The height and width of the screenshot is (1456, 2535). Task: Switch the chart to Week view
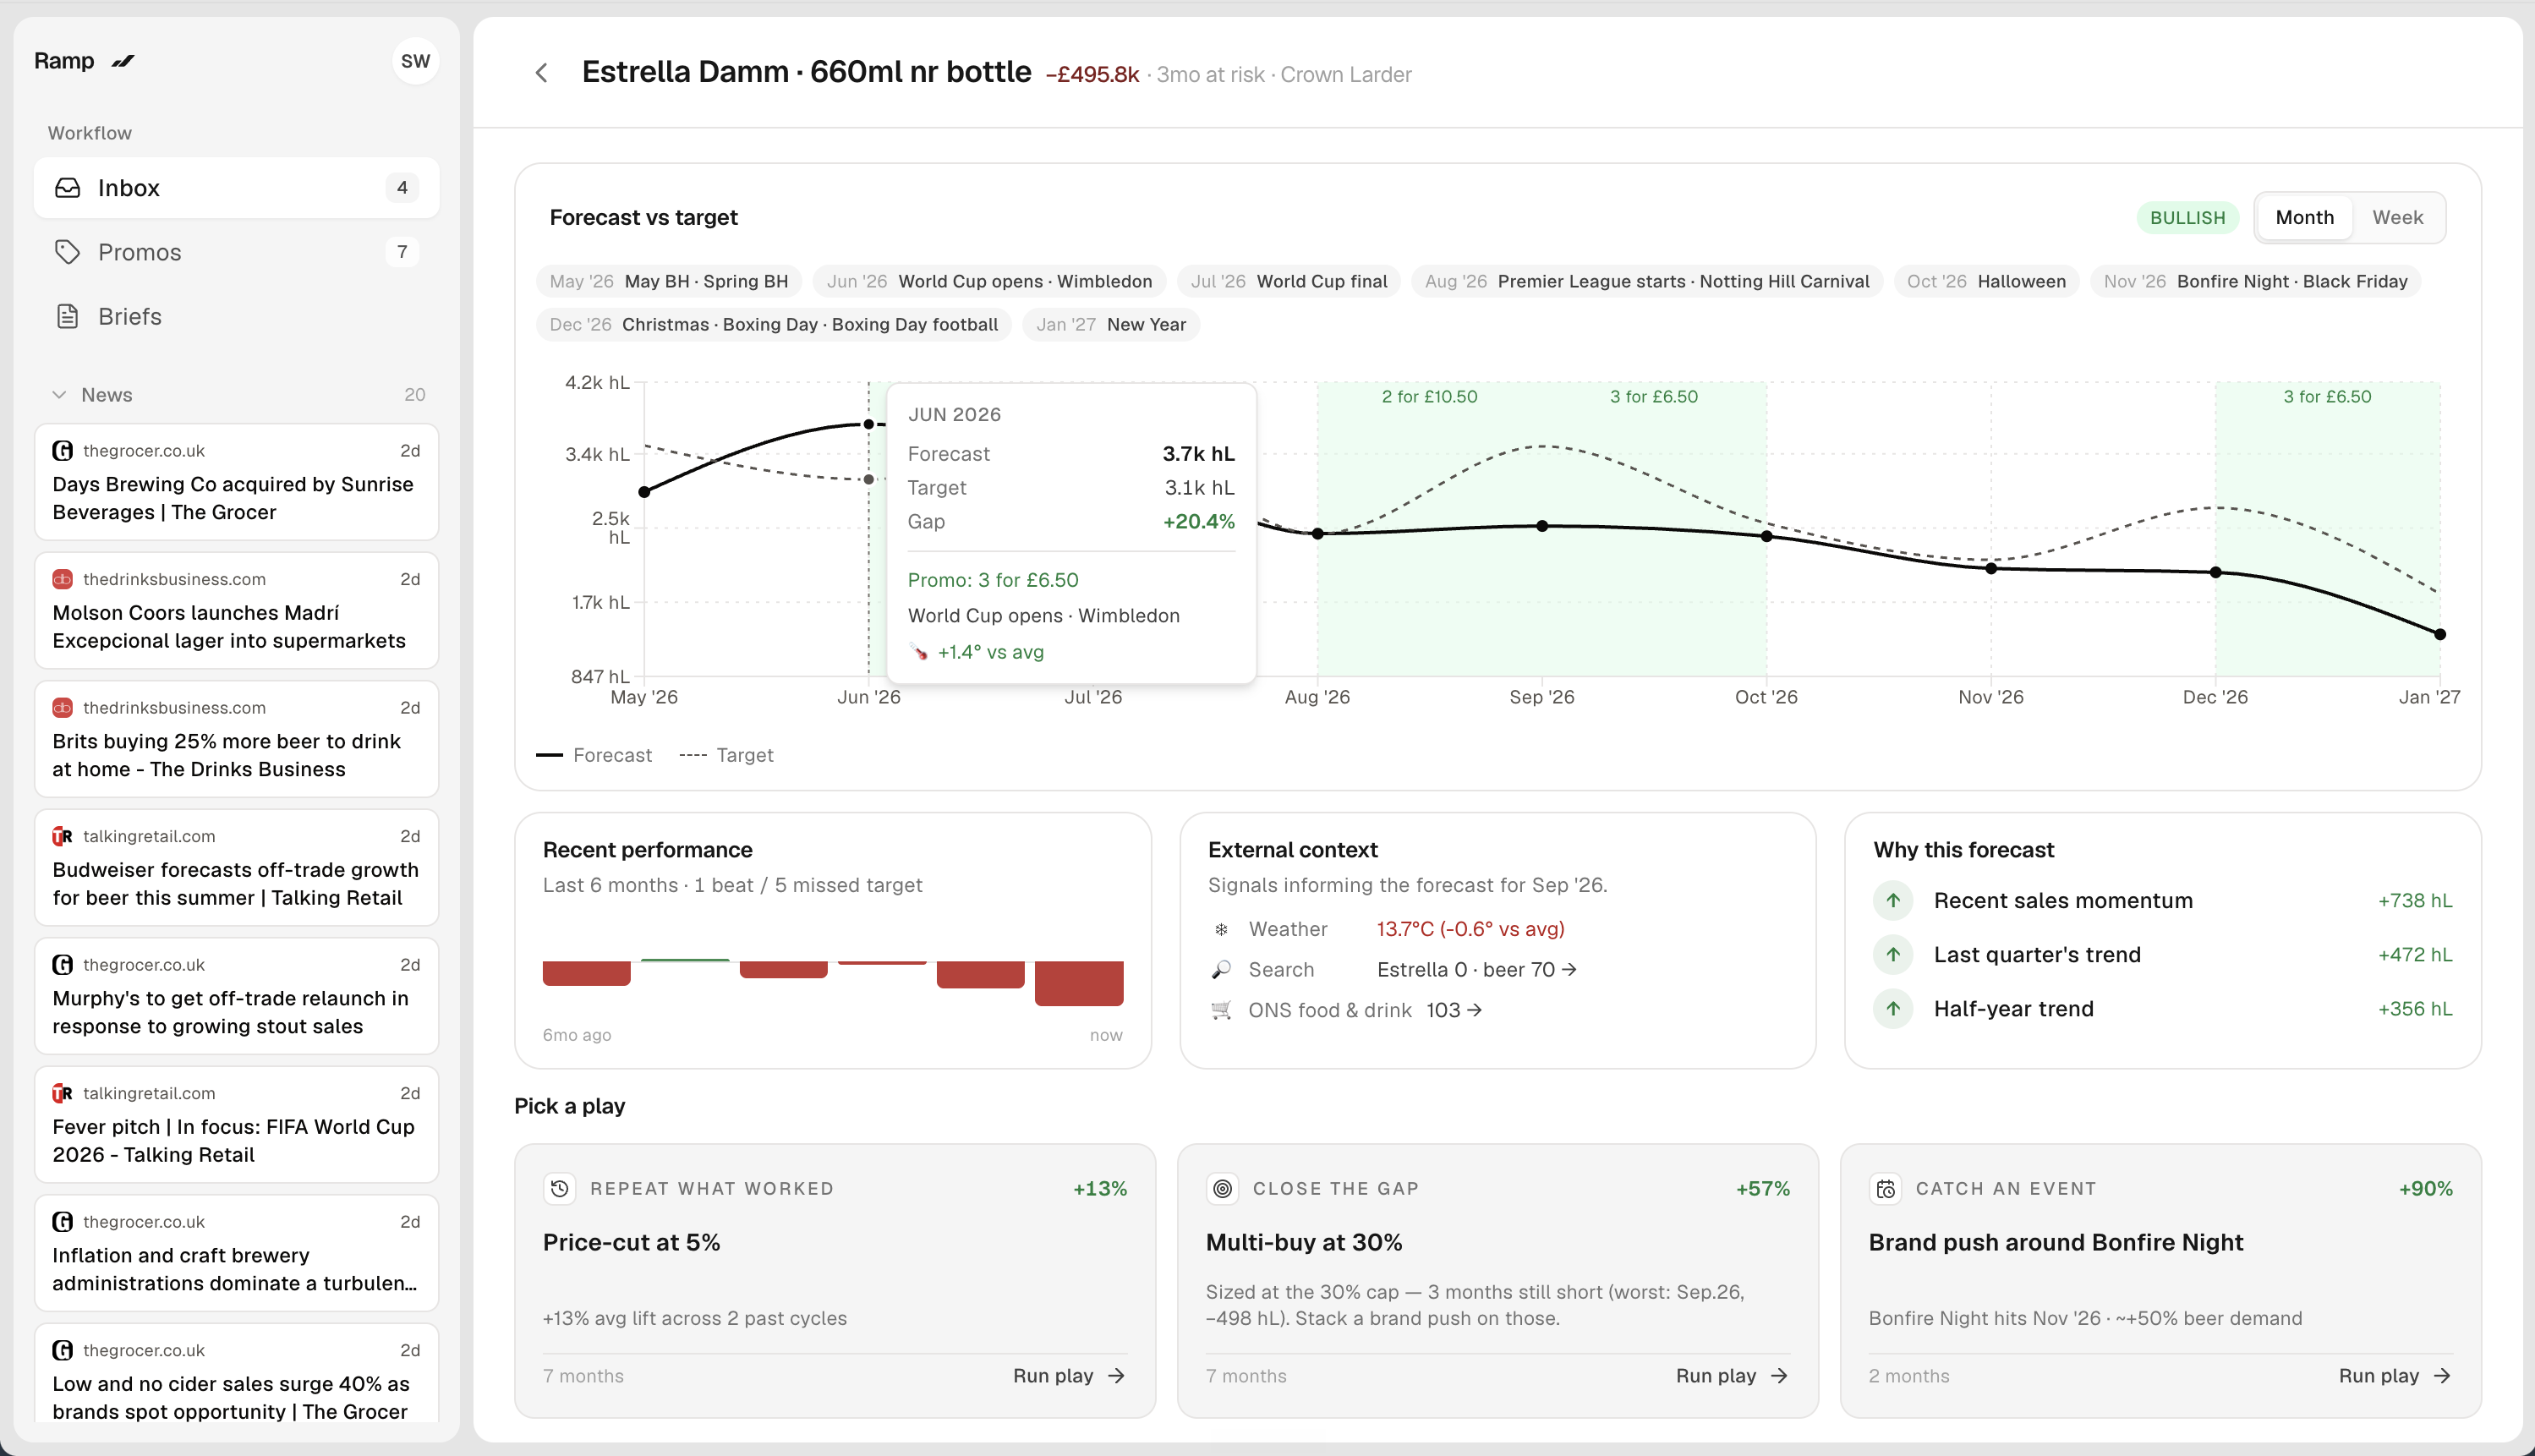[x=2397, y=218]
